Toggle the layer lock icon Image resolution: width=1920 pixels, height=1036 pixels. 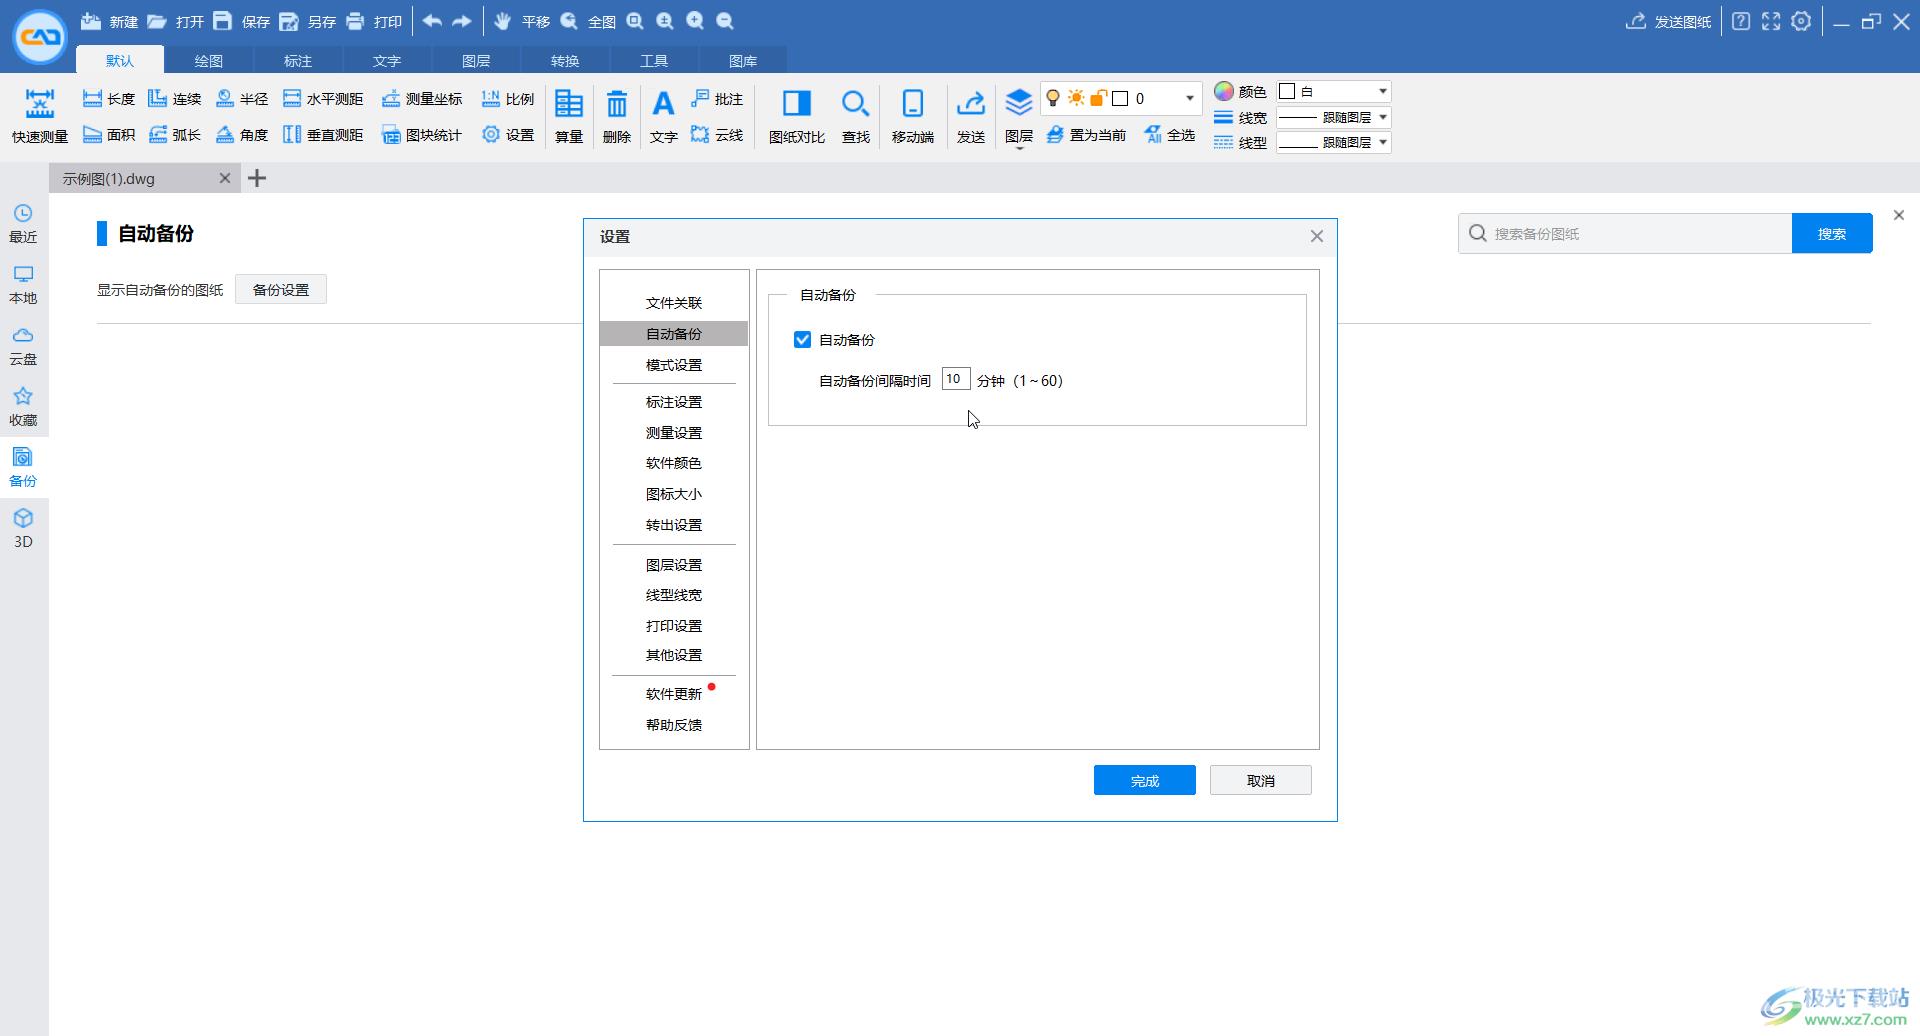1098,98
